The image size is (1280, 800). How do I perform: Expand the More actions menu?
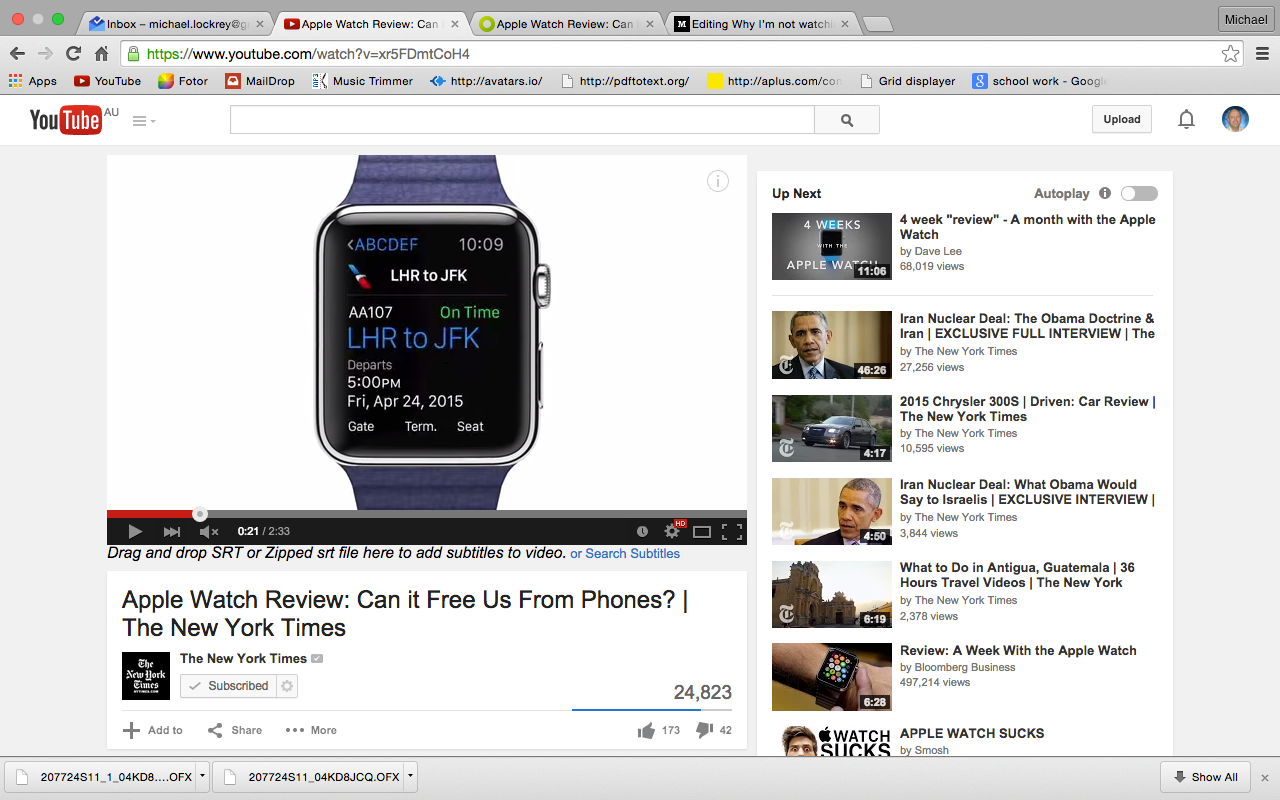point(311,730)
